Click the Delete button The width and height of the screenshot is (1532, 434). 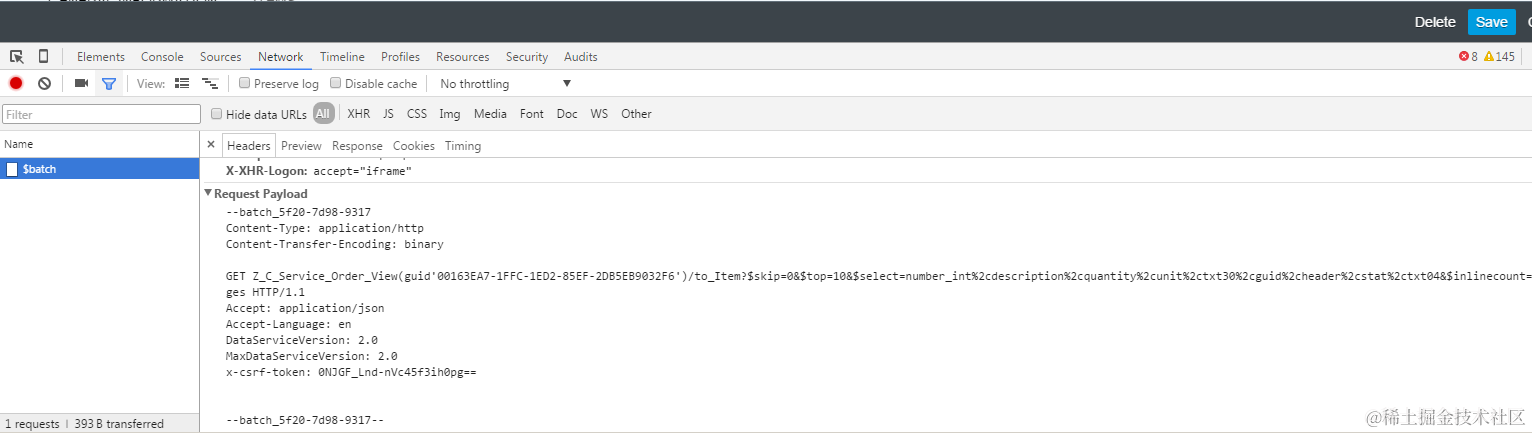point(1435,22)
